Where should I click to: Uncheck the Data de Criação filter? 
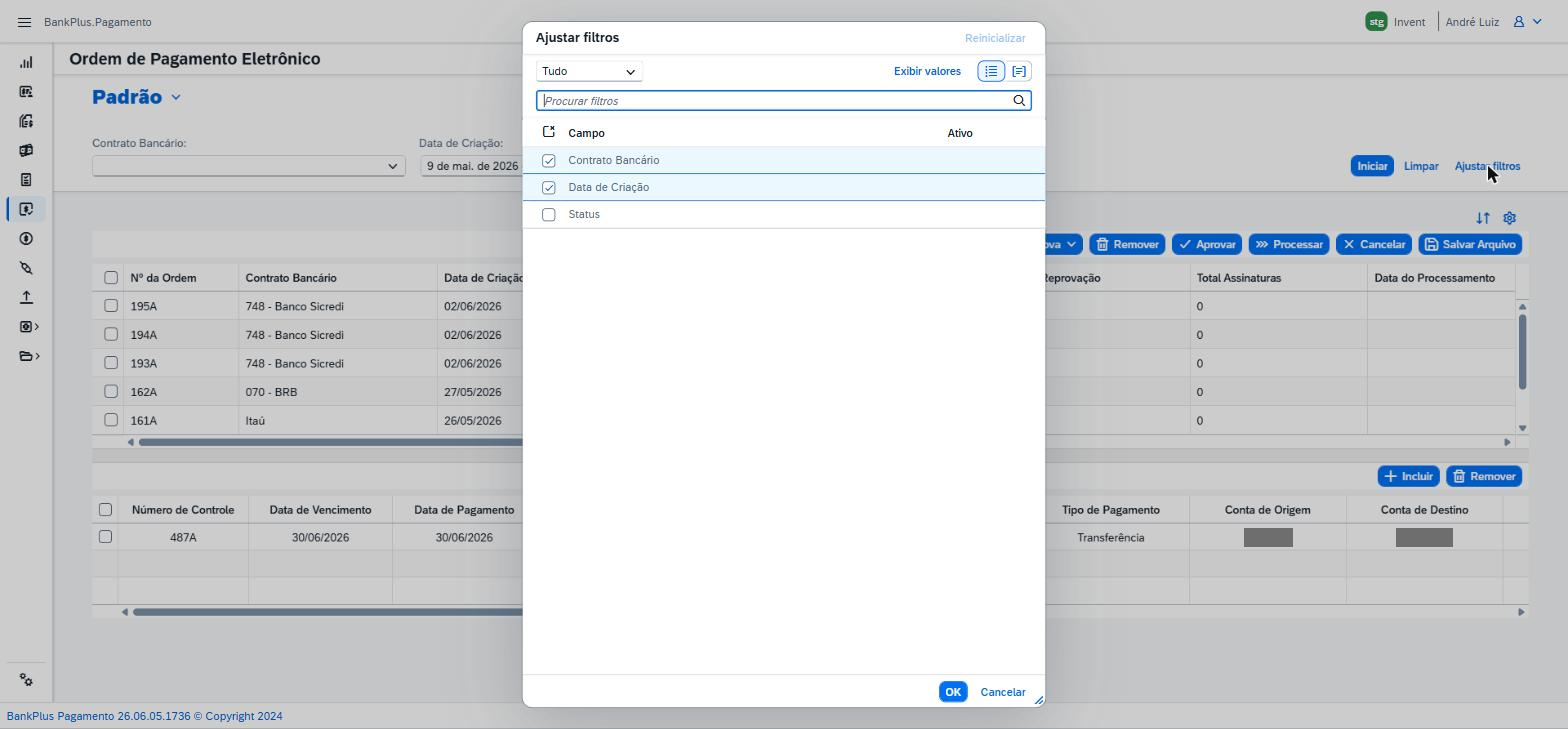[548, 187]
